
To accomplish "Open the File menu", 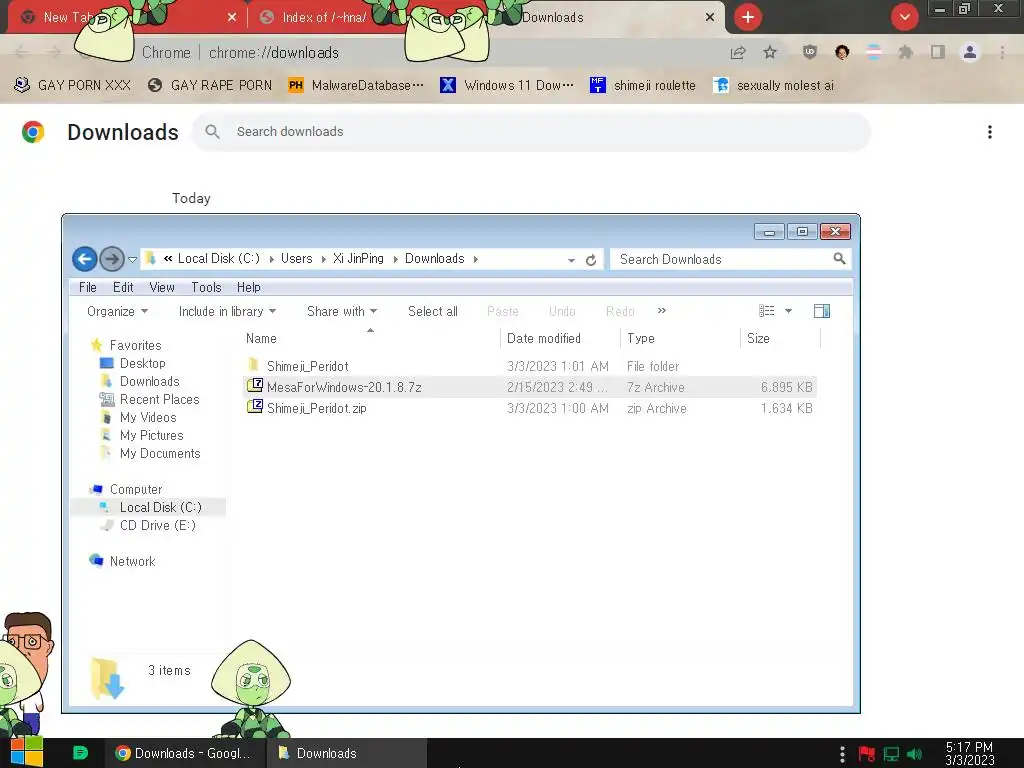I will click(x=88, y=287).
